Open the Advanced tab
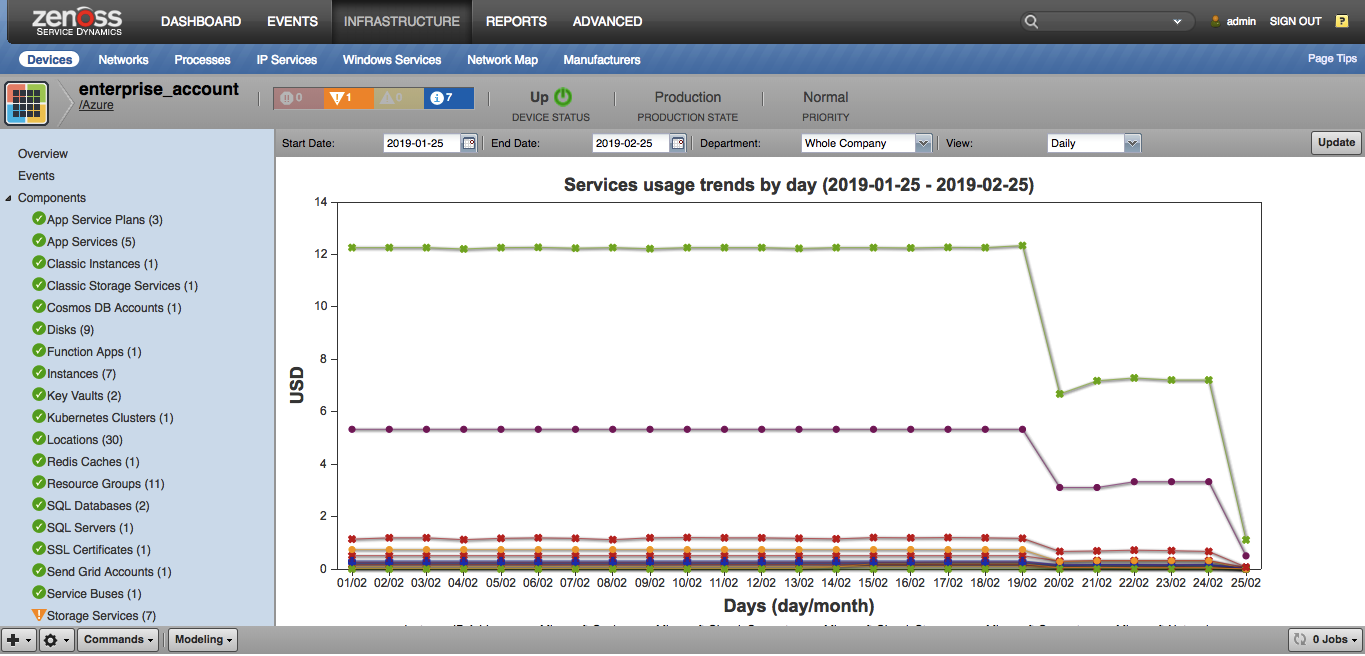Screen dimensions: 1365x656 click(x=608, y=21)
